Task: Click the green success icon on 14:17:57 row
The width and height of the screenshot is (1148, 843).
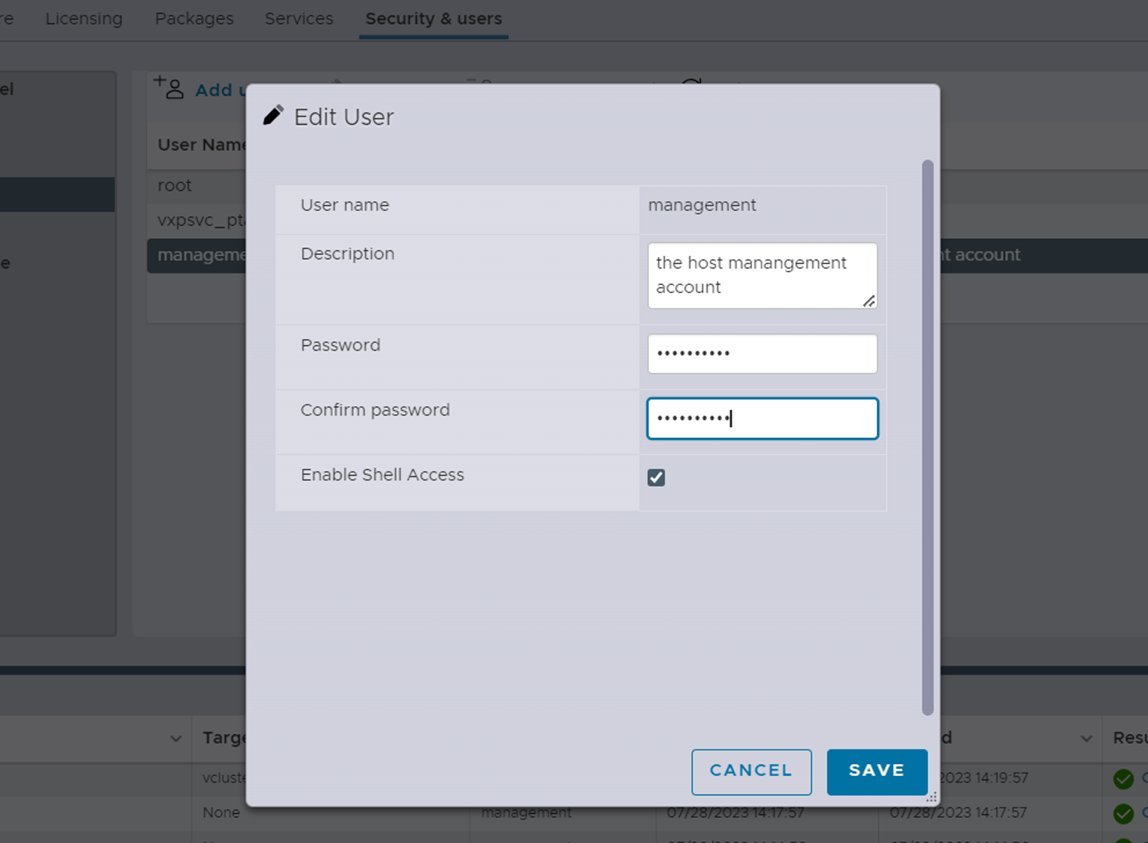Action: [x=1123, y=813]
